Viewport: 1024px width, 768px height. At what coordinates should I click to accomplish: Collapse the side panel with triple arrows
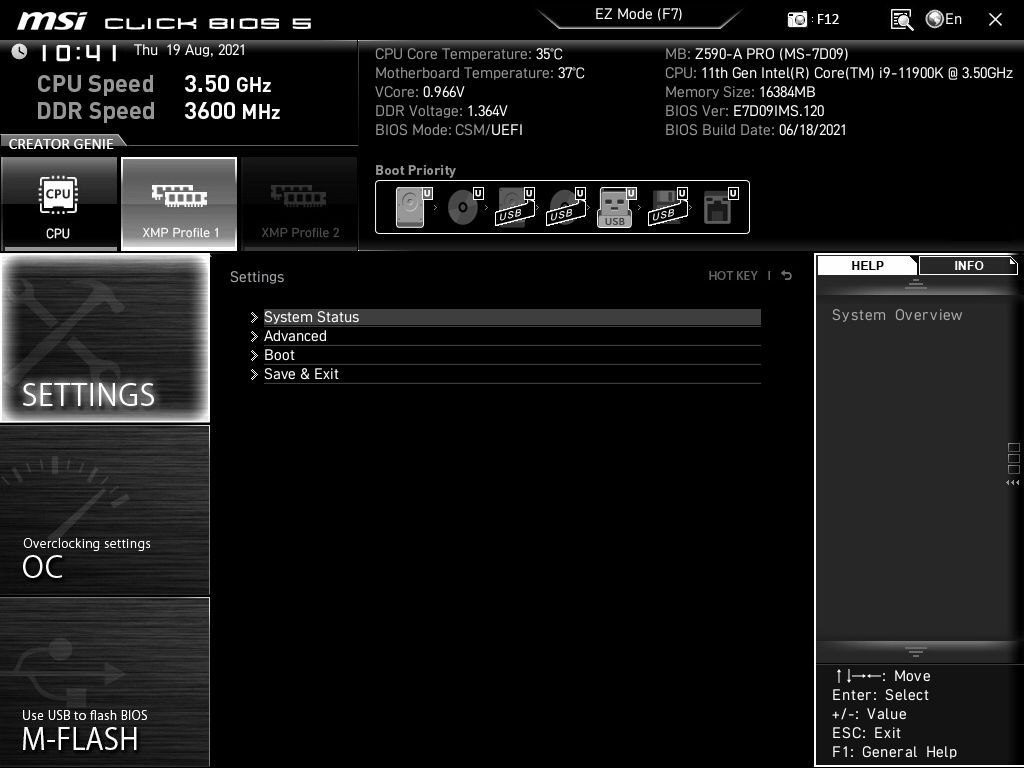[x=1012, y=483]
